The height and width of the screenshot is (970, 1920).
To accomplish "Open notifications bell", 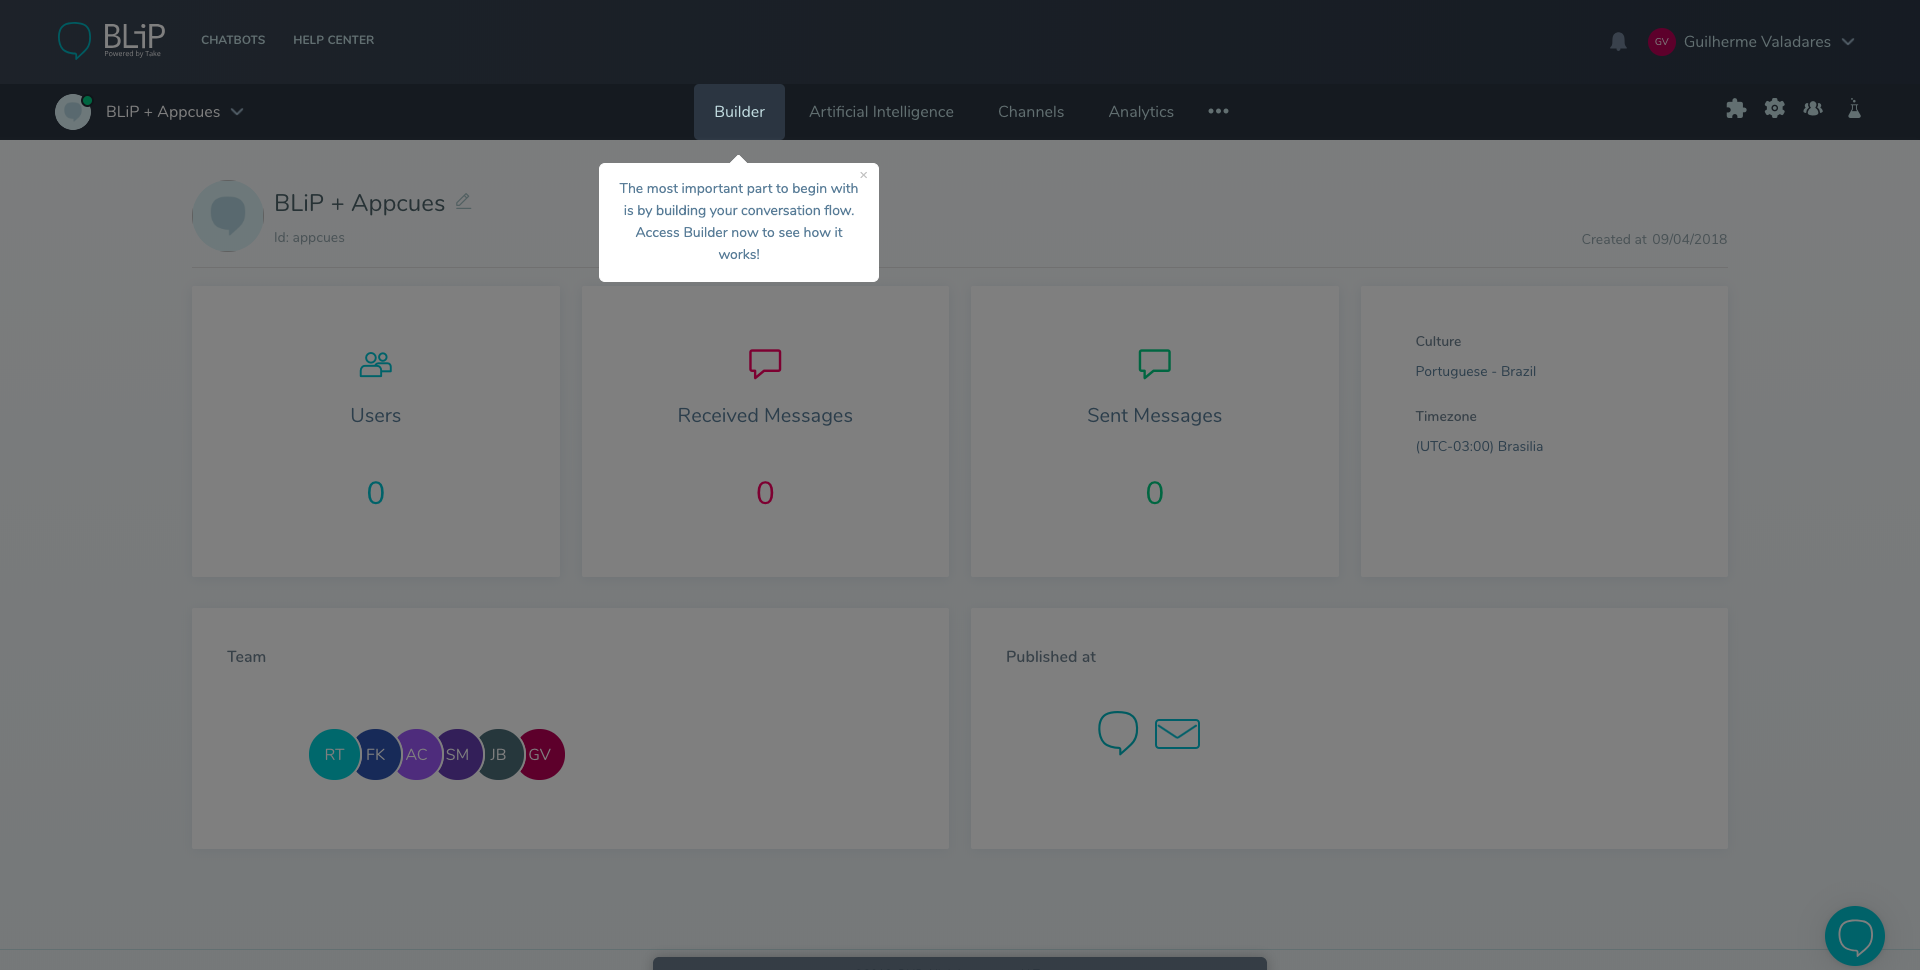I will pos(1618,41).
